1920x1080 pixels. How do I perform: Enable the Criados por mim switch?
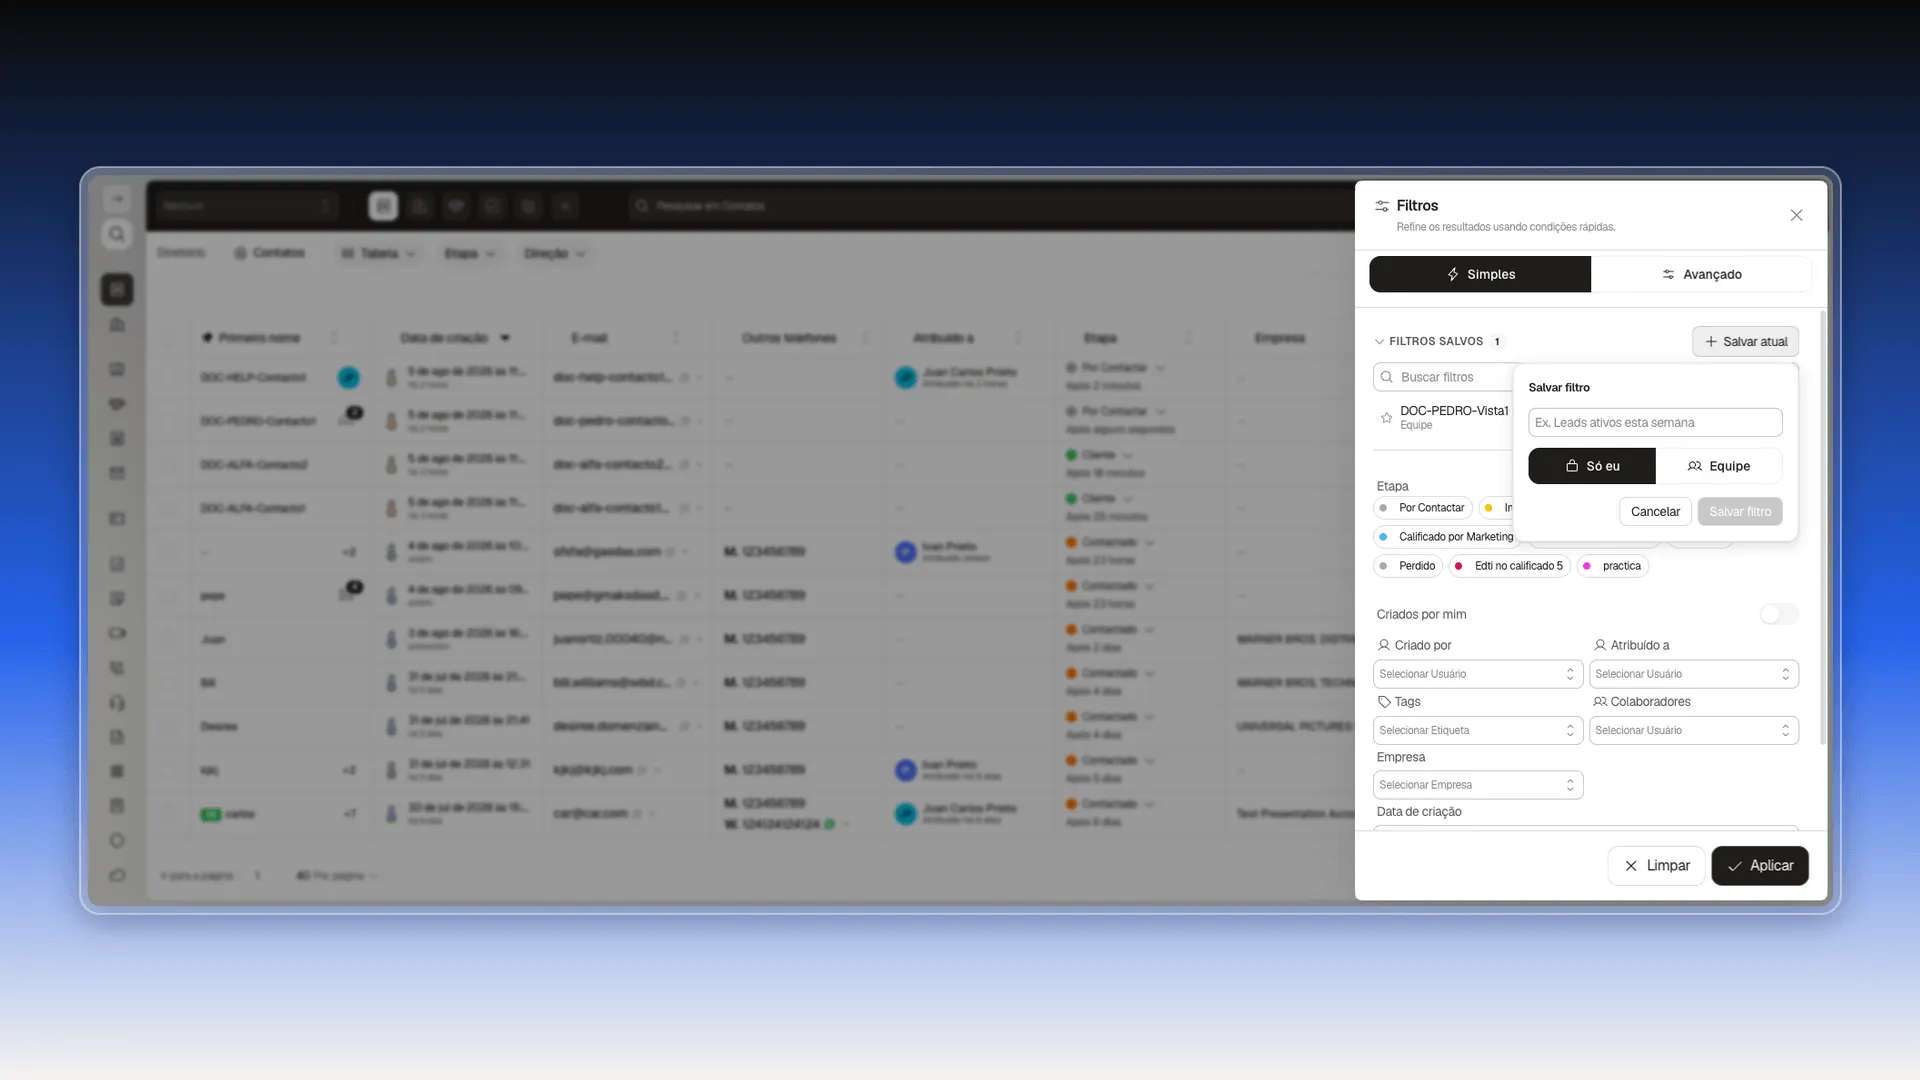pyautogui.click(x=1779, y=614)
